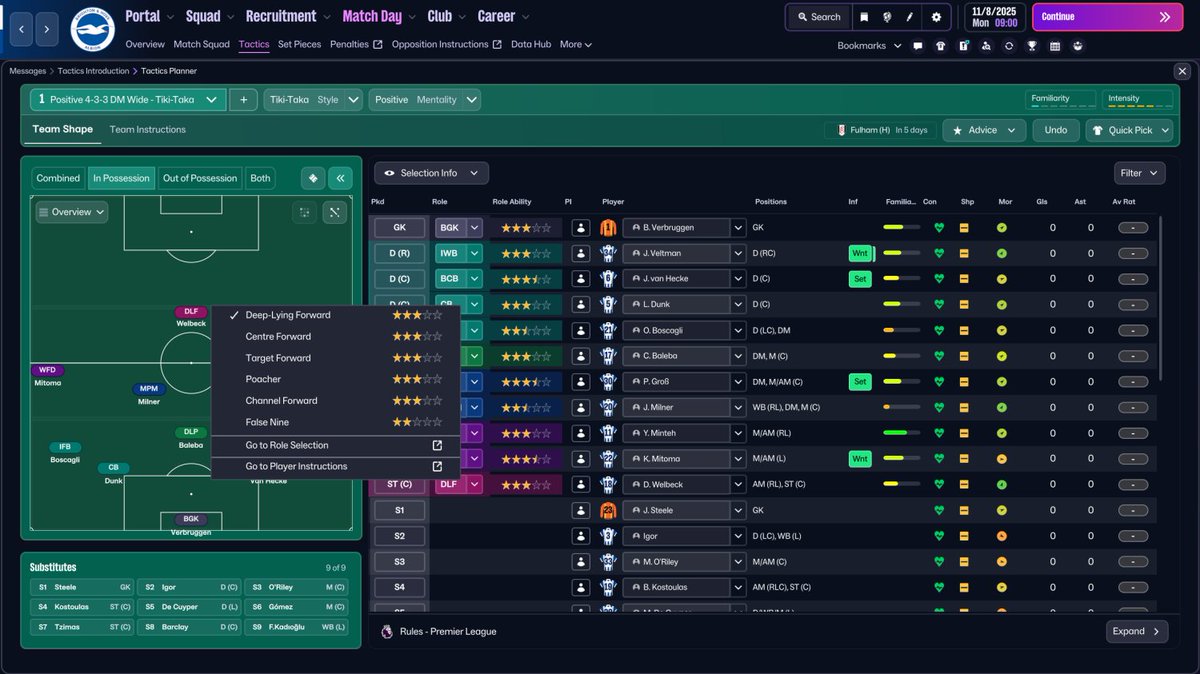Open the trophy competitions shortcut
Viewport: 1200px width, 674px height.
pos(1032,46)
